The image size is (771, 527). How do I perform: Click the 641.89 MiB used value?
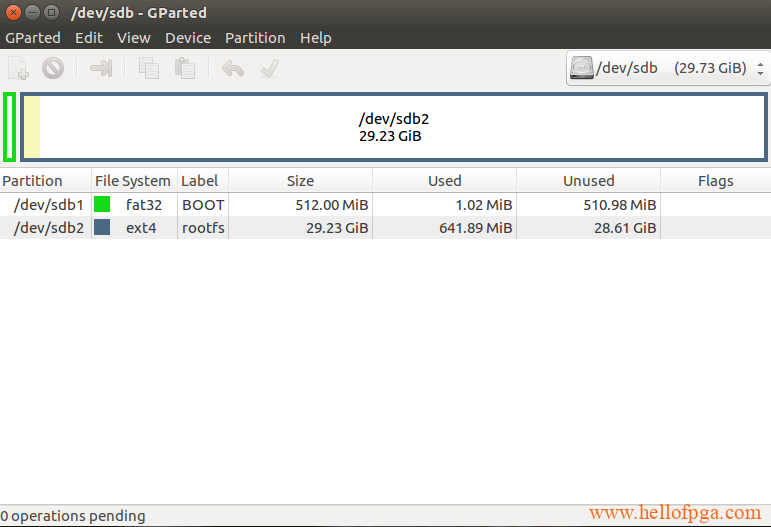pos(476,228)
